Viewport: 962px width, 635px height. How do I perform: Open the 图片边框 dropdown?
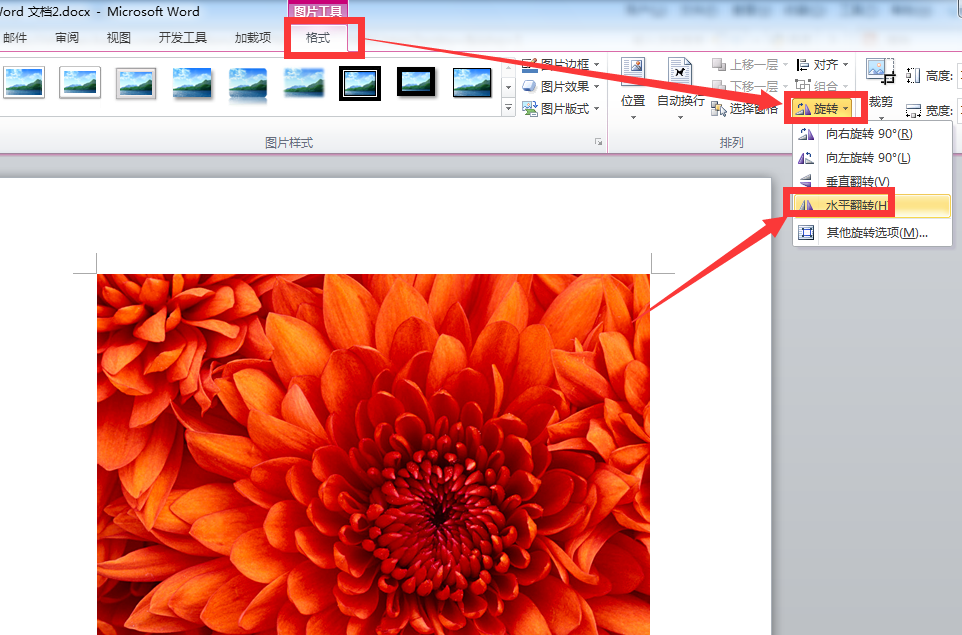pyautogui.click(x=561, y=64)
